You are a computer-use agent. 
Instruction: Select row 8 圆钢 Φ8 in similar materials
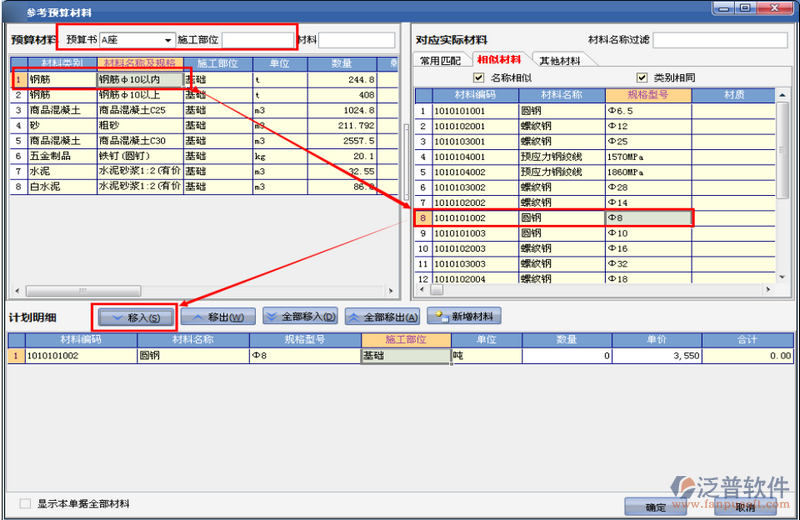point(552,217)
